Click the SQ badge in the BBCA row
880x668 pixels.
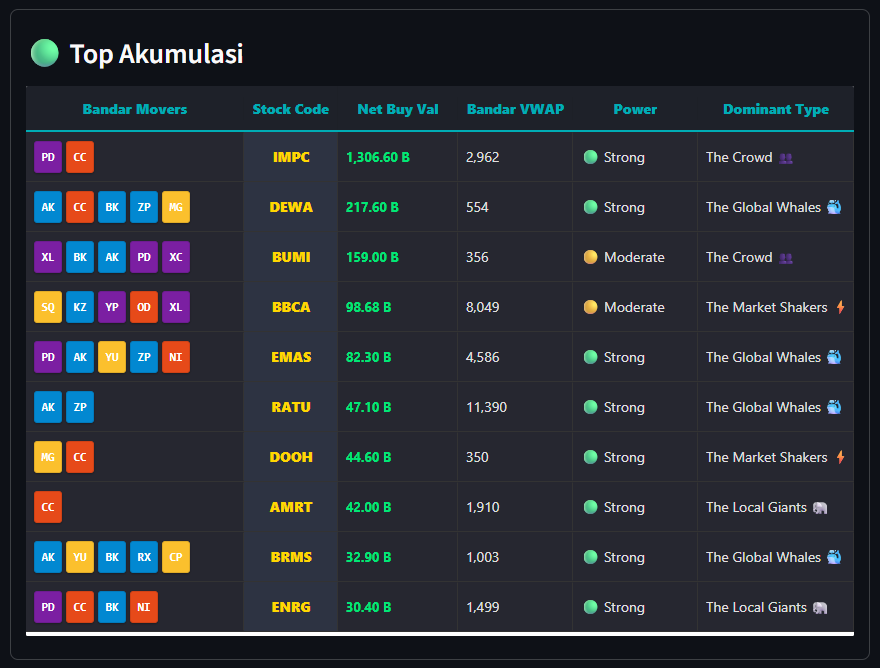pyautogui.click(x=48, y=307)
